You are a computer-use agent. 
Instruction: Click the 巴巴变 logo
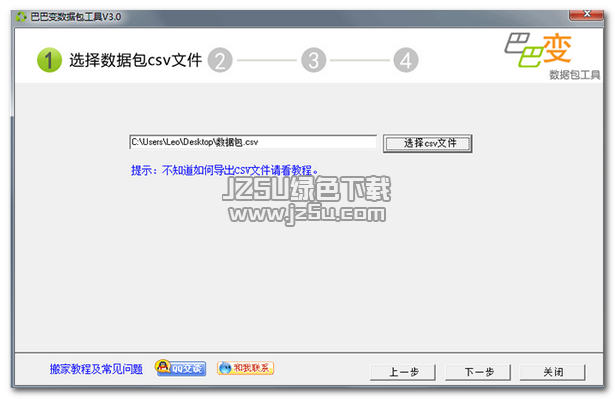tap(538, 50)
